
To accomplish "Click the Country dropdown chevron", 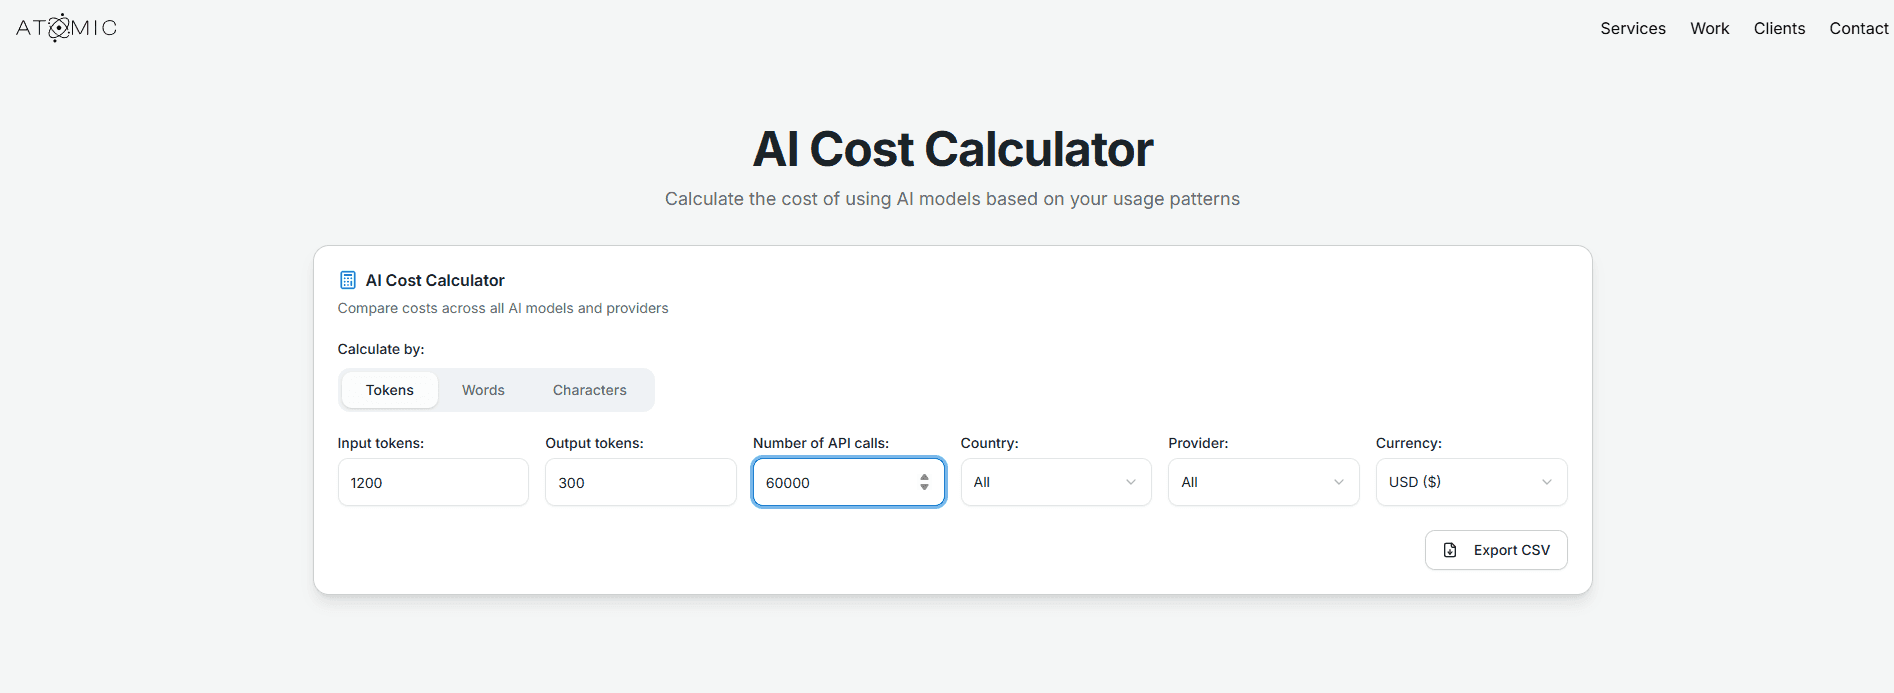I will (1131, 482).
